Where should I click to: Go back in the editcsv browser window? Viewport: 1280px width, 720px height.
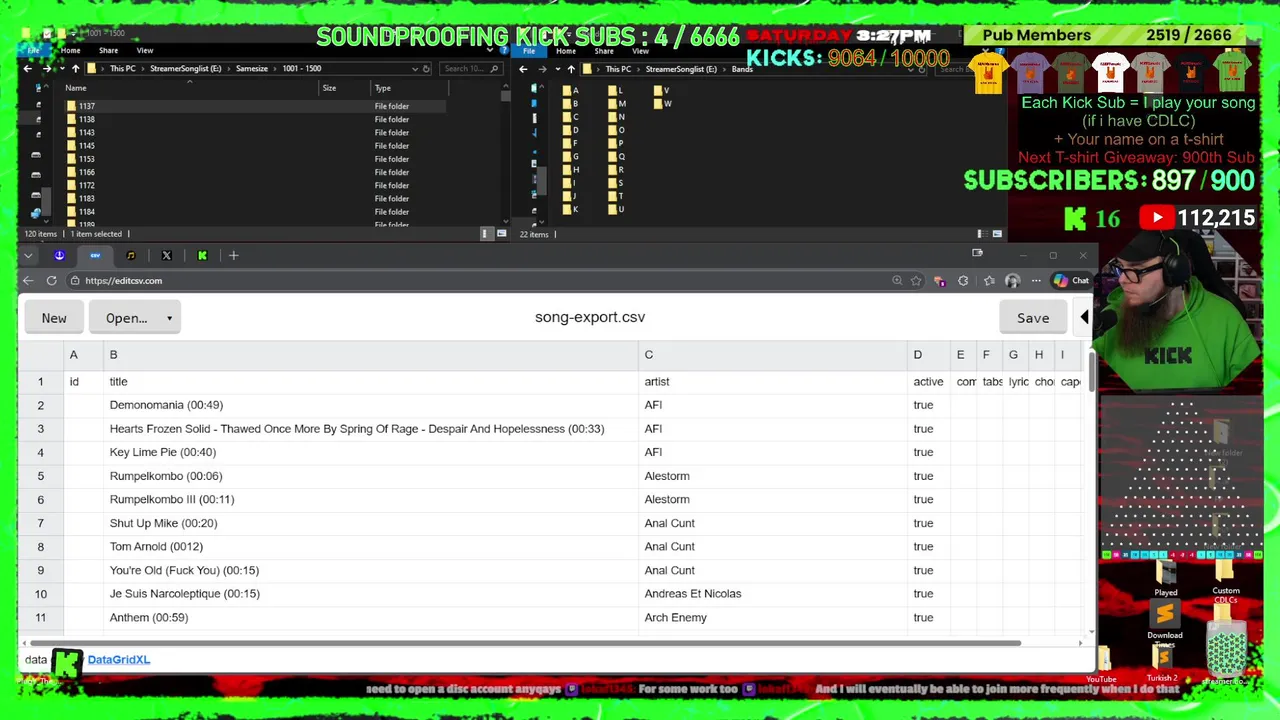coord(28,281)
